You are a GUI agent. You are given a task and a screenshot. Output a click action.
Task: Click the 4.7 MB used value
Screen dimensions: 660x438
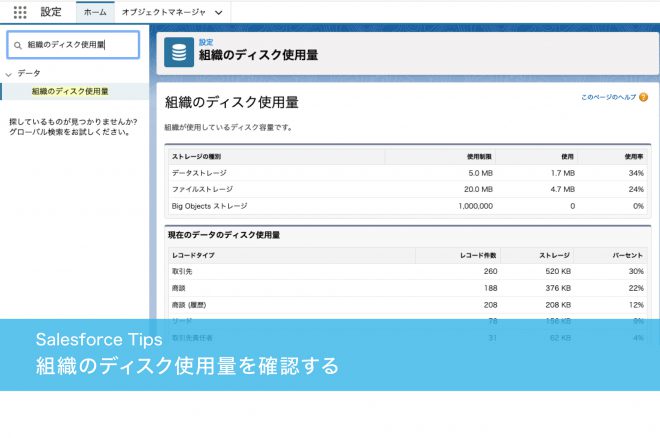[x=562, y=189]
